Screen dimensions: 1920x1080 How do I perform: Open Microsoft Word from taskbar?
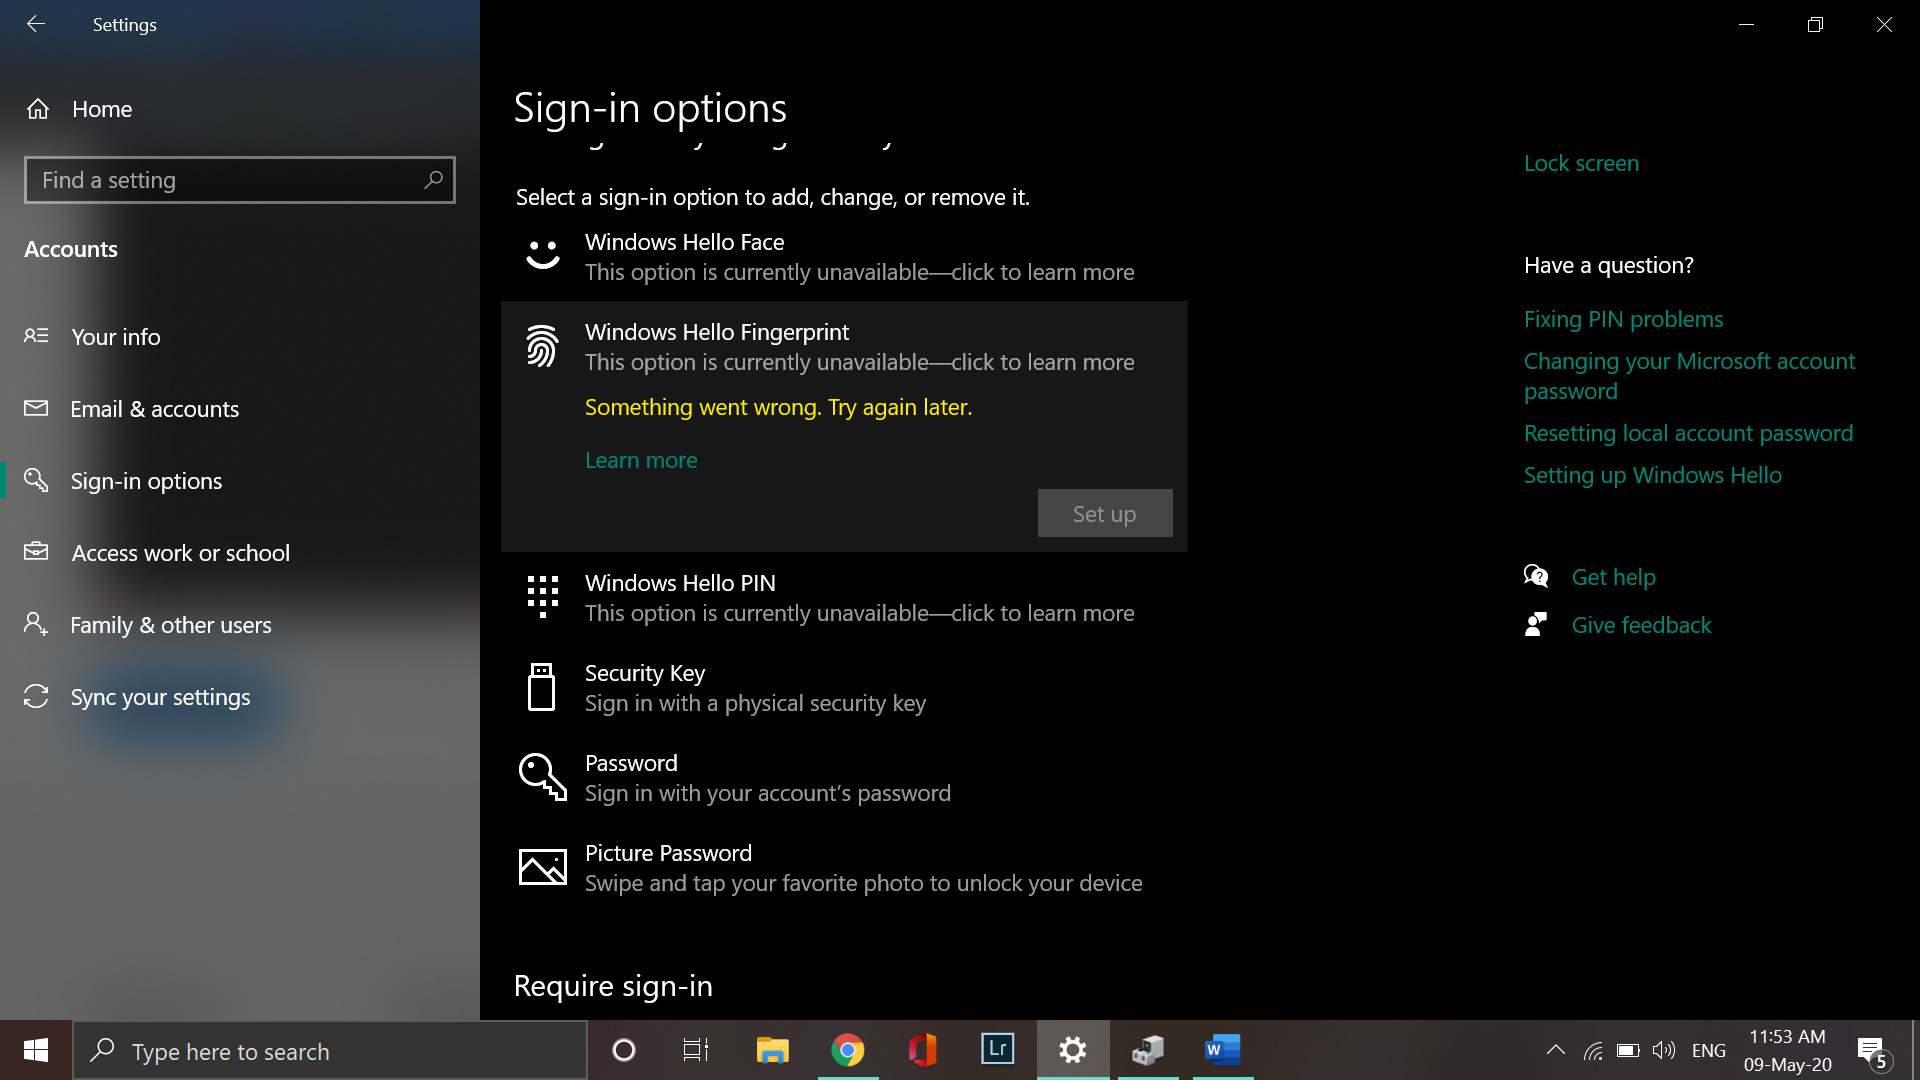(1222, 1050)
